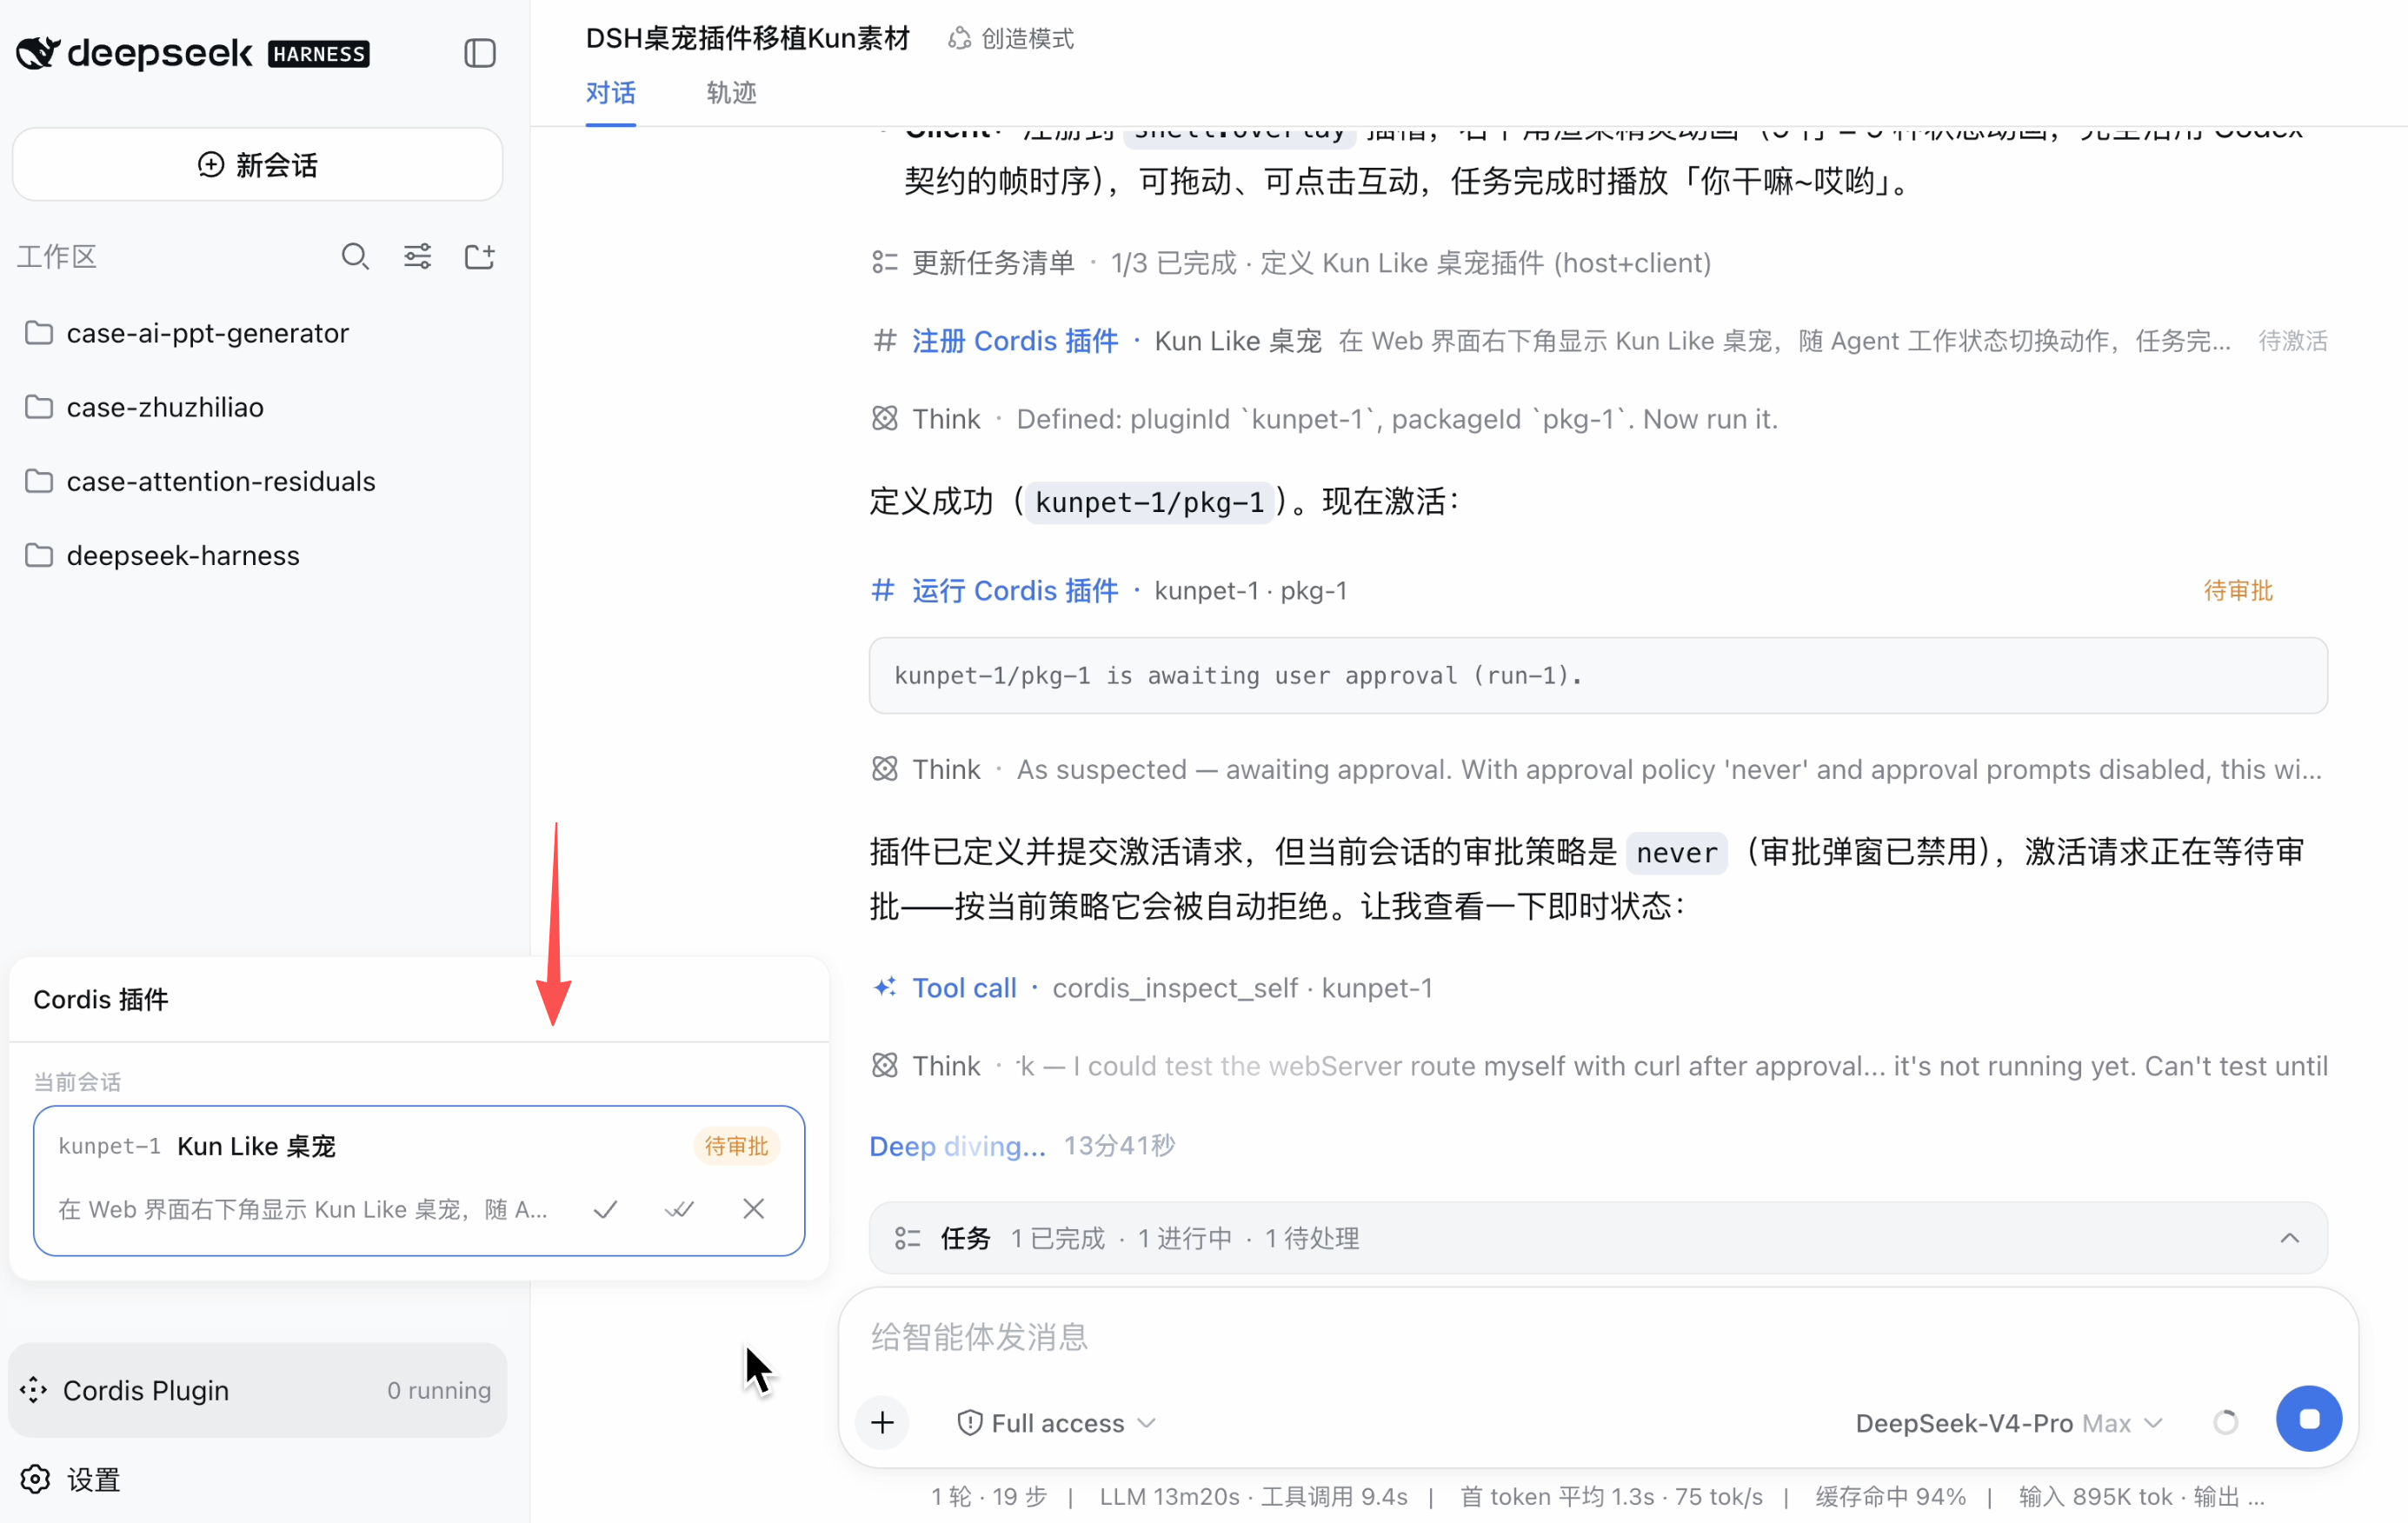Select the kunpet-1 Kun Like 桌宠 card
Viewport: 2408px width, 1523px height.
419,1181
